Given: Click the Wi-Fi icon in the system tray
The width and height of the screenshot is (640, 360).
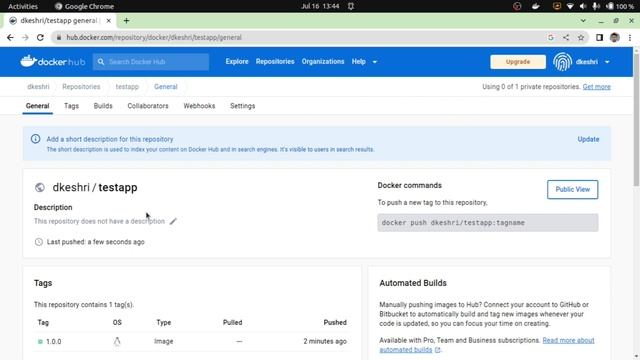Looking at the screenshot, I should point(570,6).
